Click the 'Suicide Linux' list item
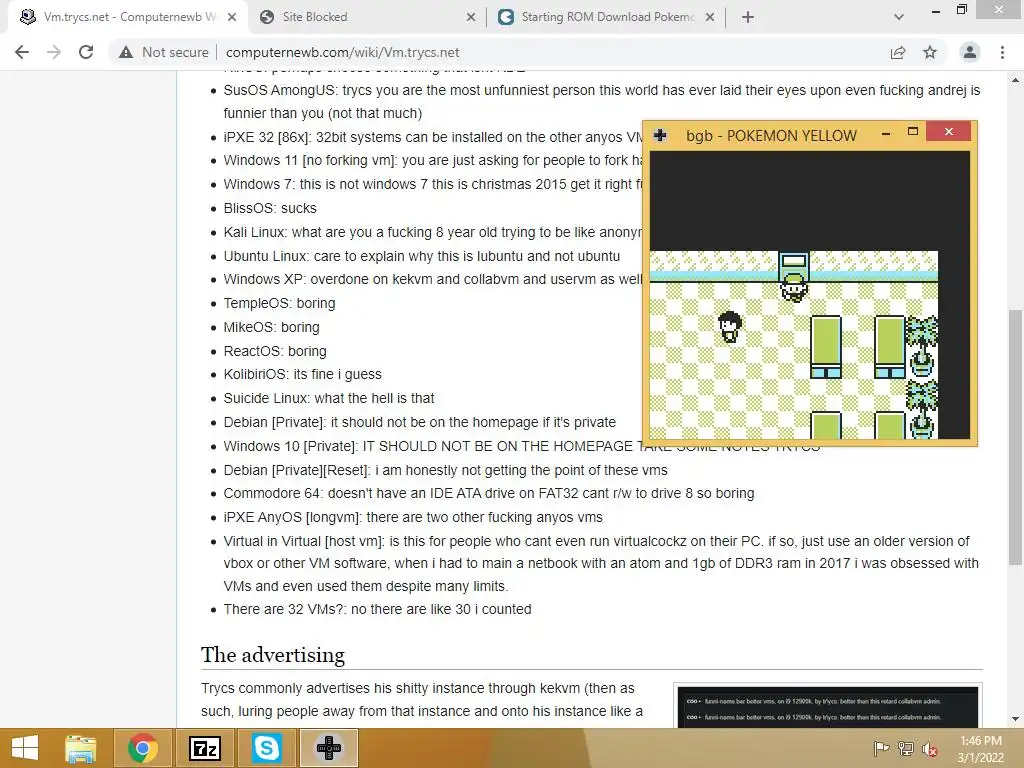 [328, 398]
